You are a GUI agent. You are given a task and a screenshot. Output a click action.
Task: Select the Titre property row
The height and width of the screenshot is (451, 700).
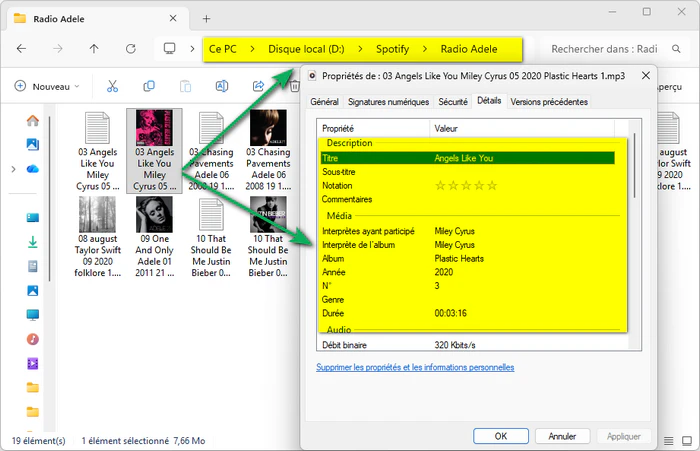pos(467,158)
